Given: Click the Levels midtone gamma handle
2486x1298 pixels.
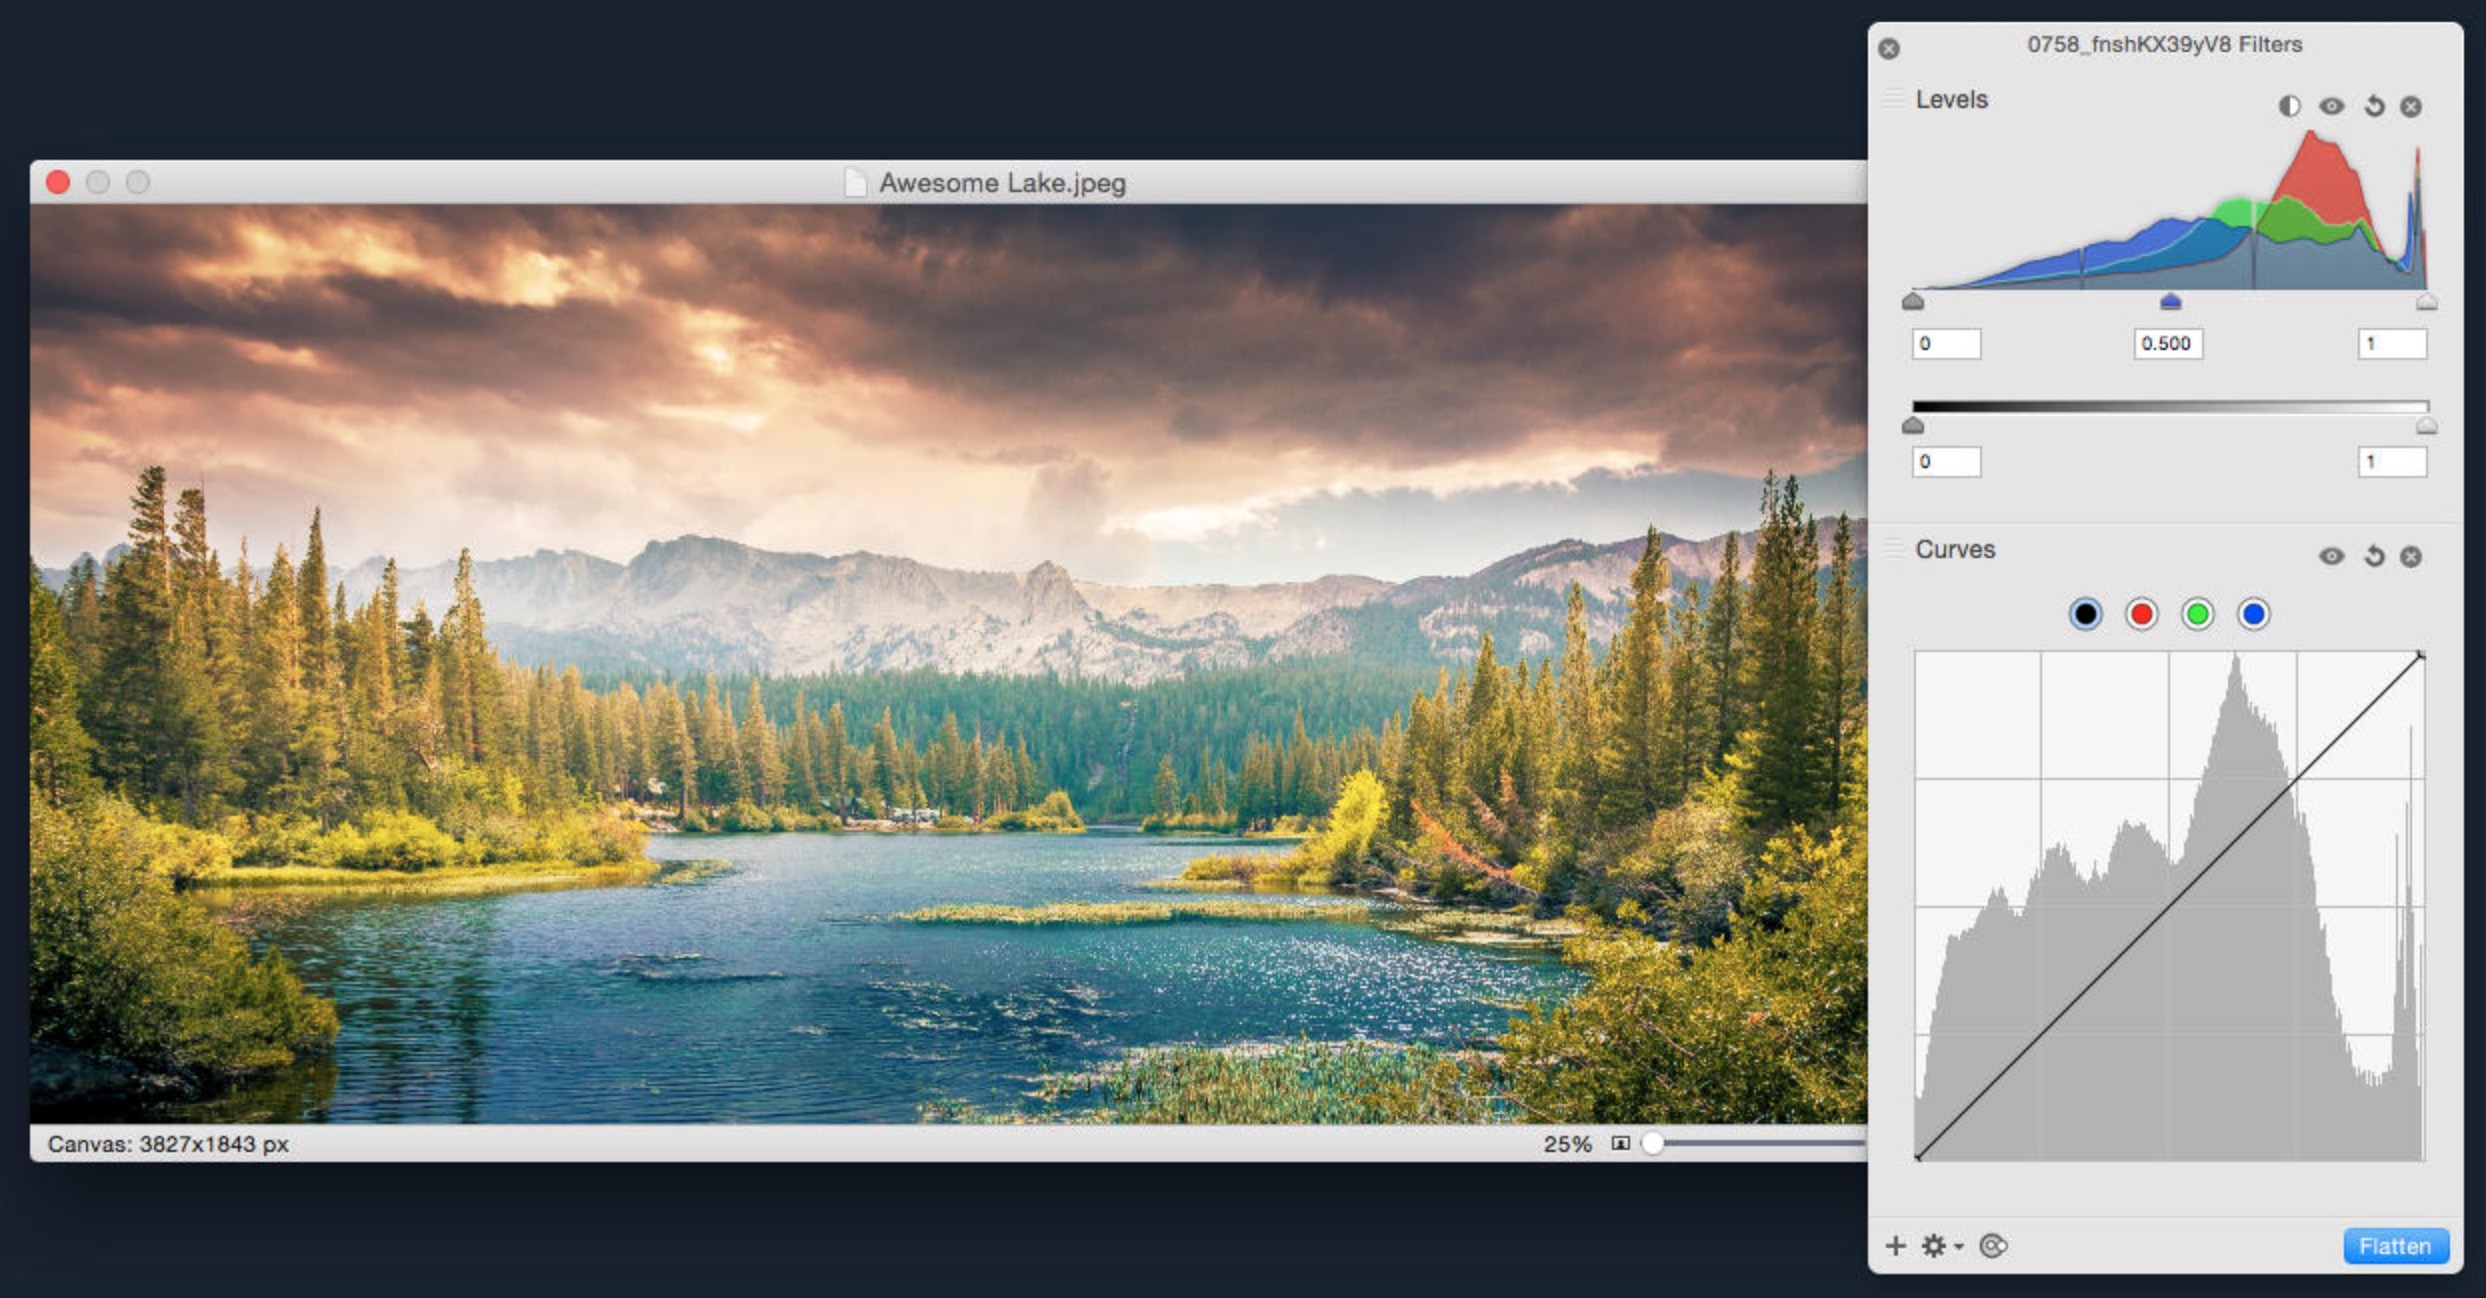Looking at the screenshot, I should [2170, 301].
